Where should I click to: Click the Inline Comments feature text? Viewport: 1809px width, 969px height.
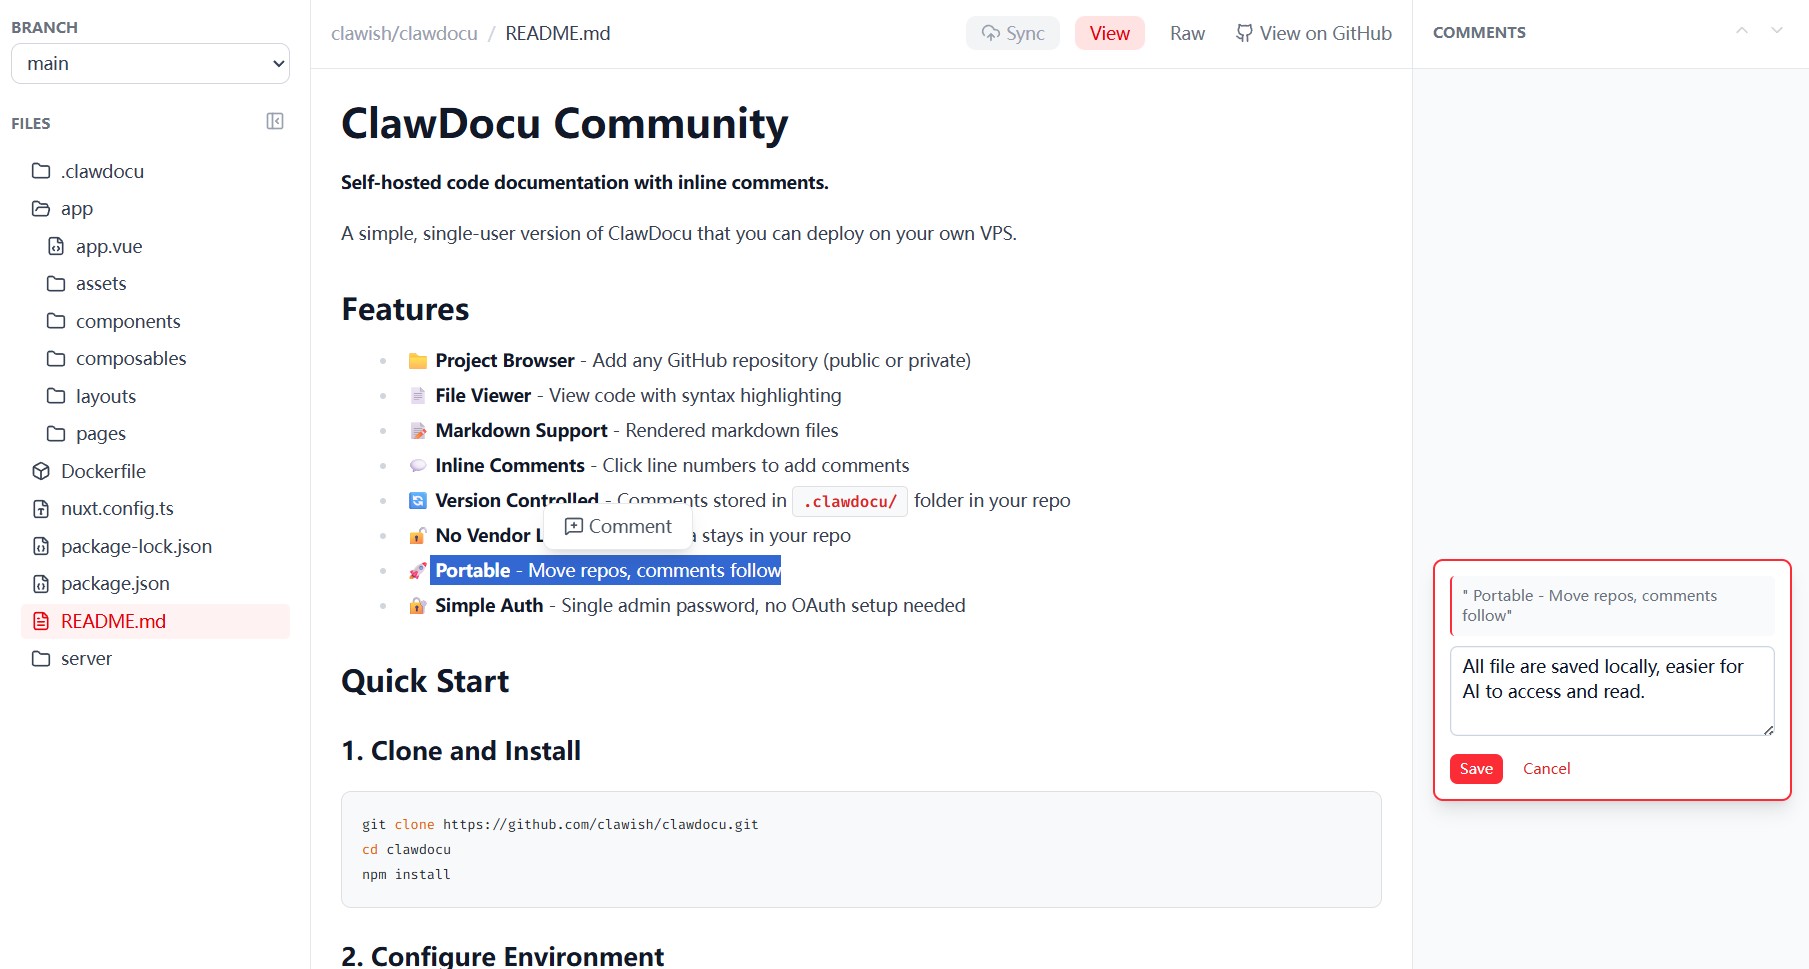(672, 465)
